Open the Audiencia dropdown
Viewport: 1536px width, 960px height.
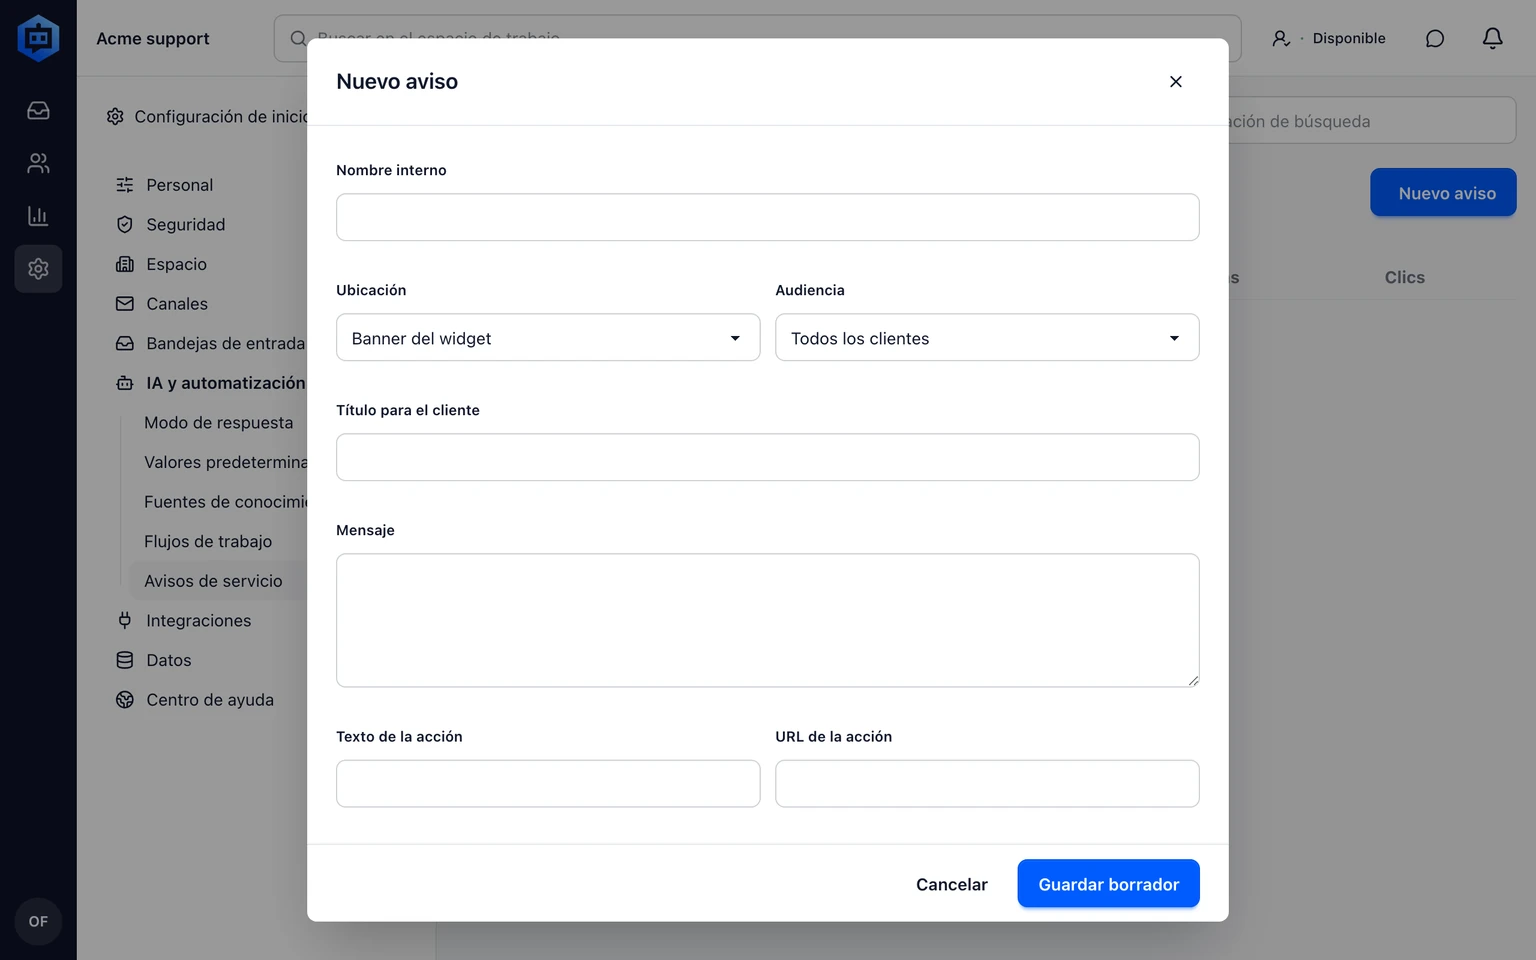pyautogui.click(x=987, y=338)
